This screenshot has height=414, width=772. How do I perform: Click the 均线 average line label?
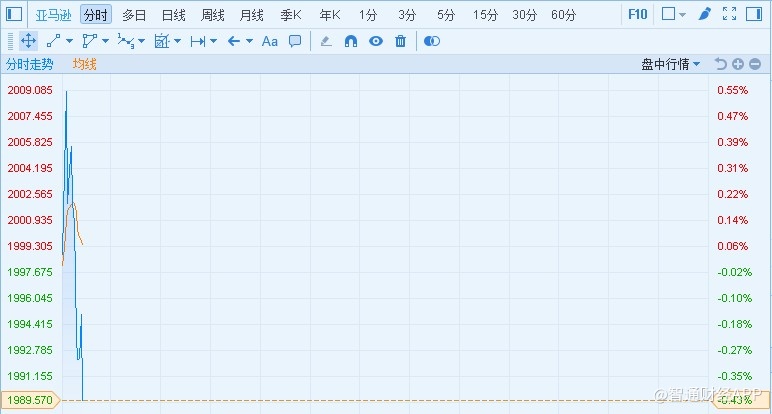coord(84,64)
